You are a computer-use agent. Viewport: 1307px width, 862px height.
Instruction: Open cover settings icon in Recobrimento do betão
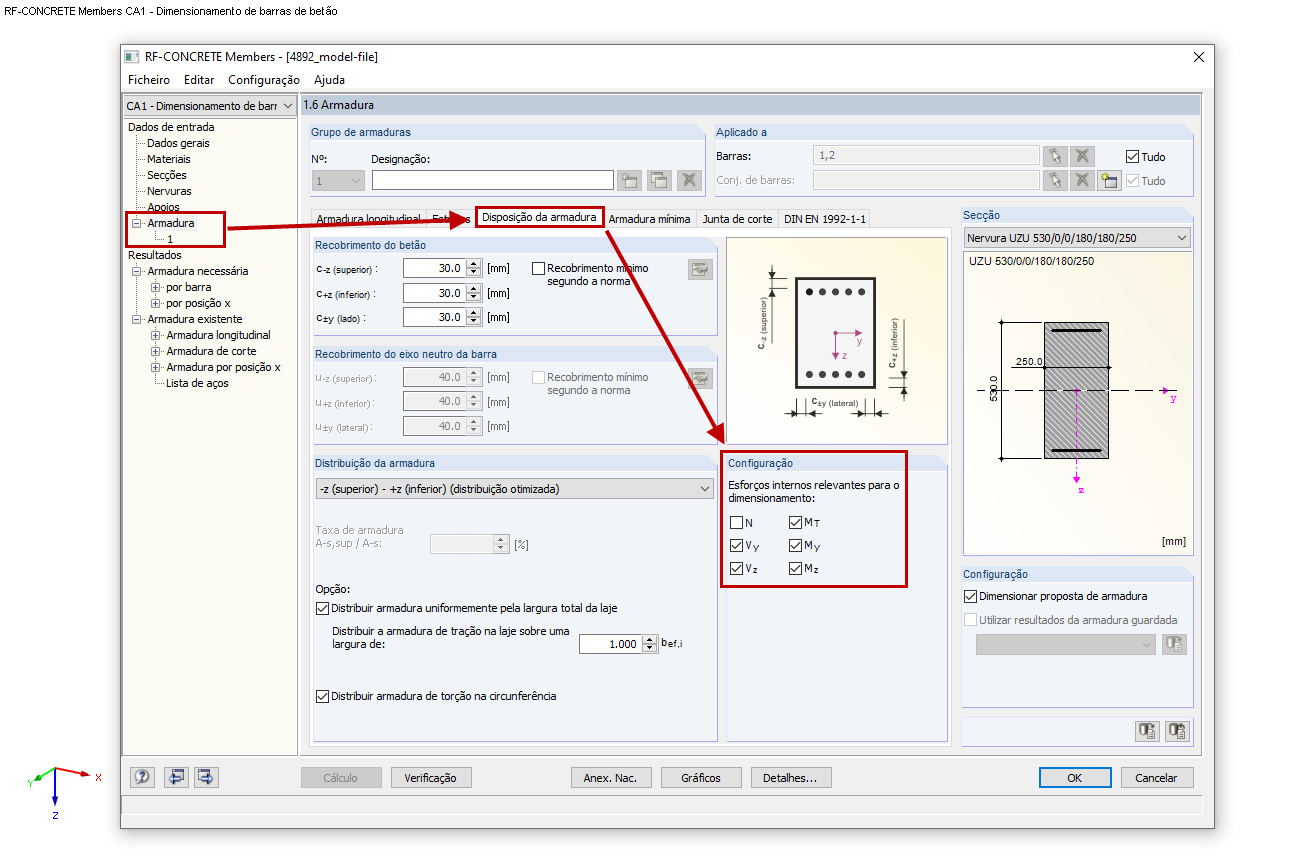click(700, 269)
